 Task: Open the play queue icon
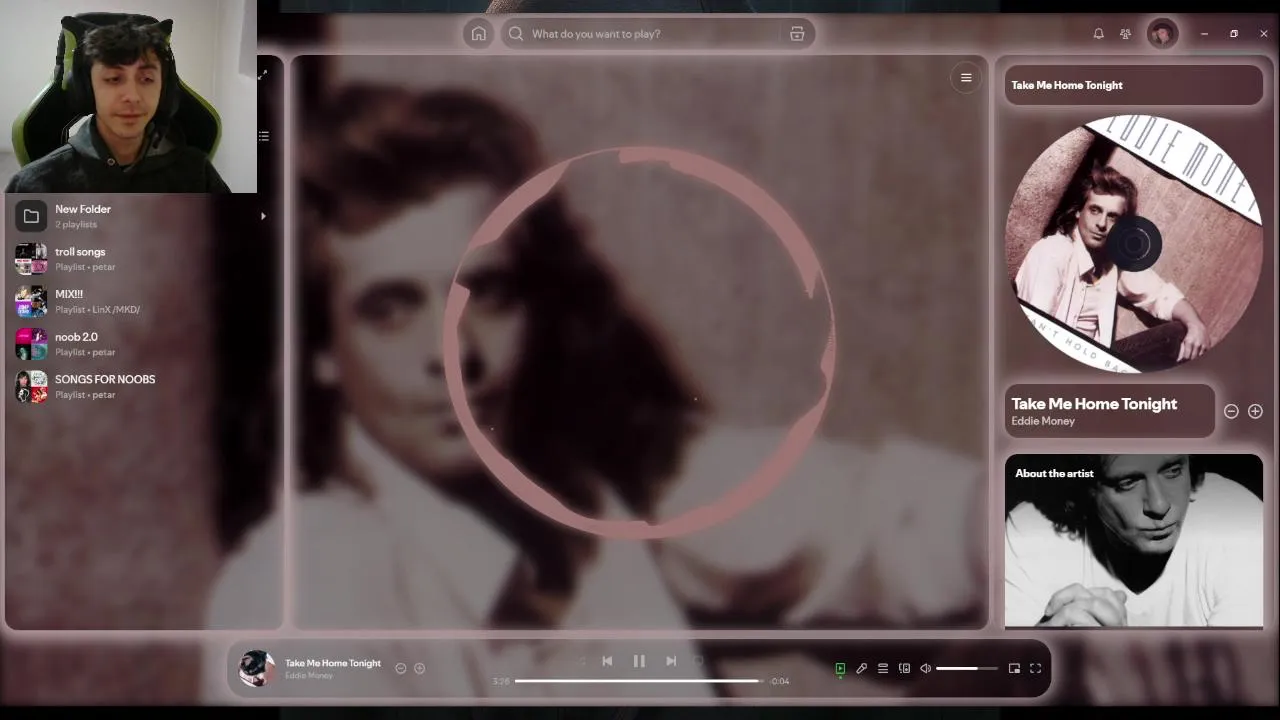click(883, 668)
